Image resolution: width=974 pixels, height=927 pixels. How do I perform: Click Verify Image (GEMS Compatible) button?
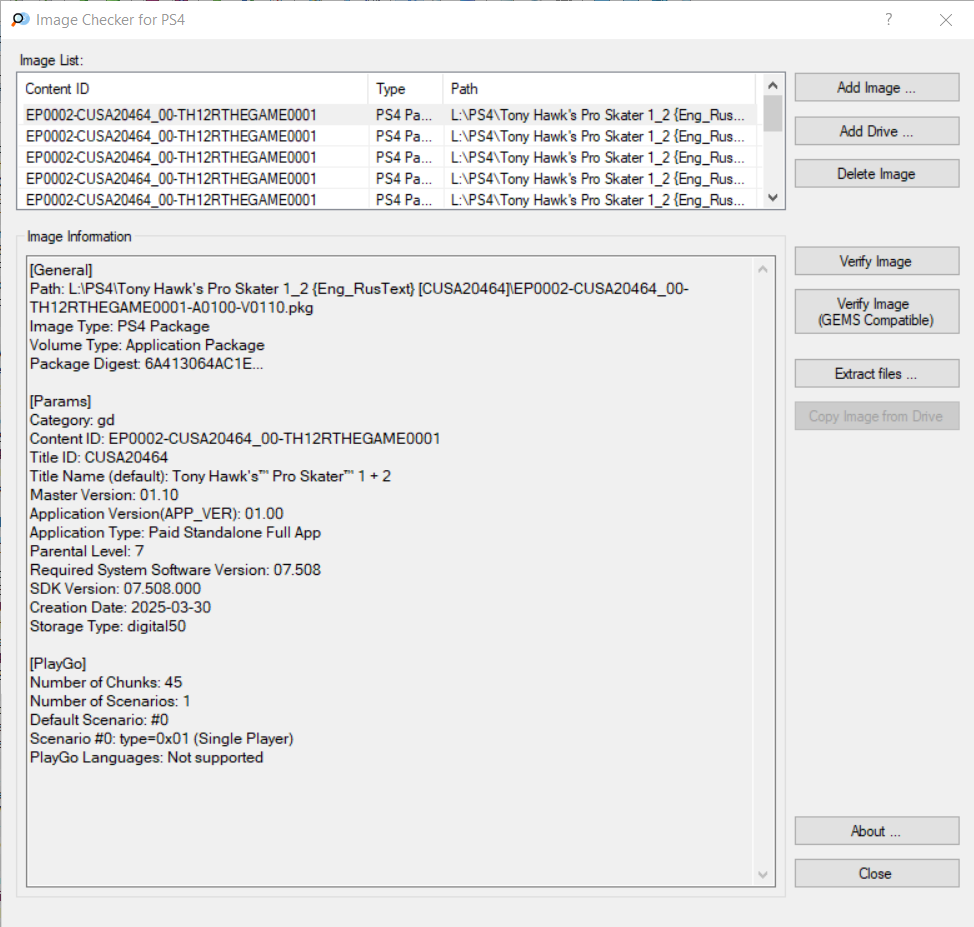click(876, 311)
